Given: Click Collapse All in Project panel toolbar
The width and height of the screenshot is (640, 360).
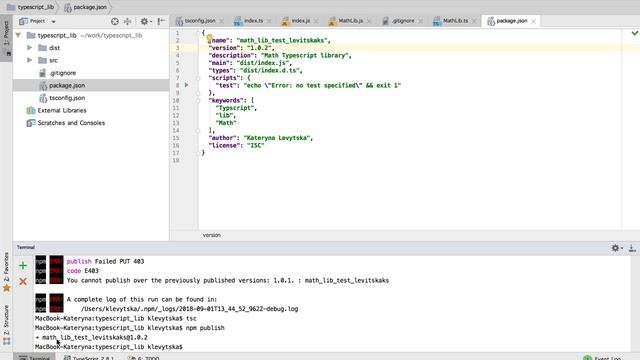Looking at the screenshot, I should 128,21.
